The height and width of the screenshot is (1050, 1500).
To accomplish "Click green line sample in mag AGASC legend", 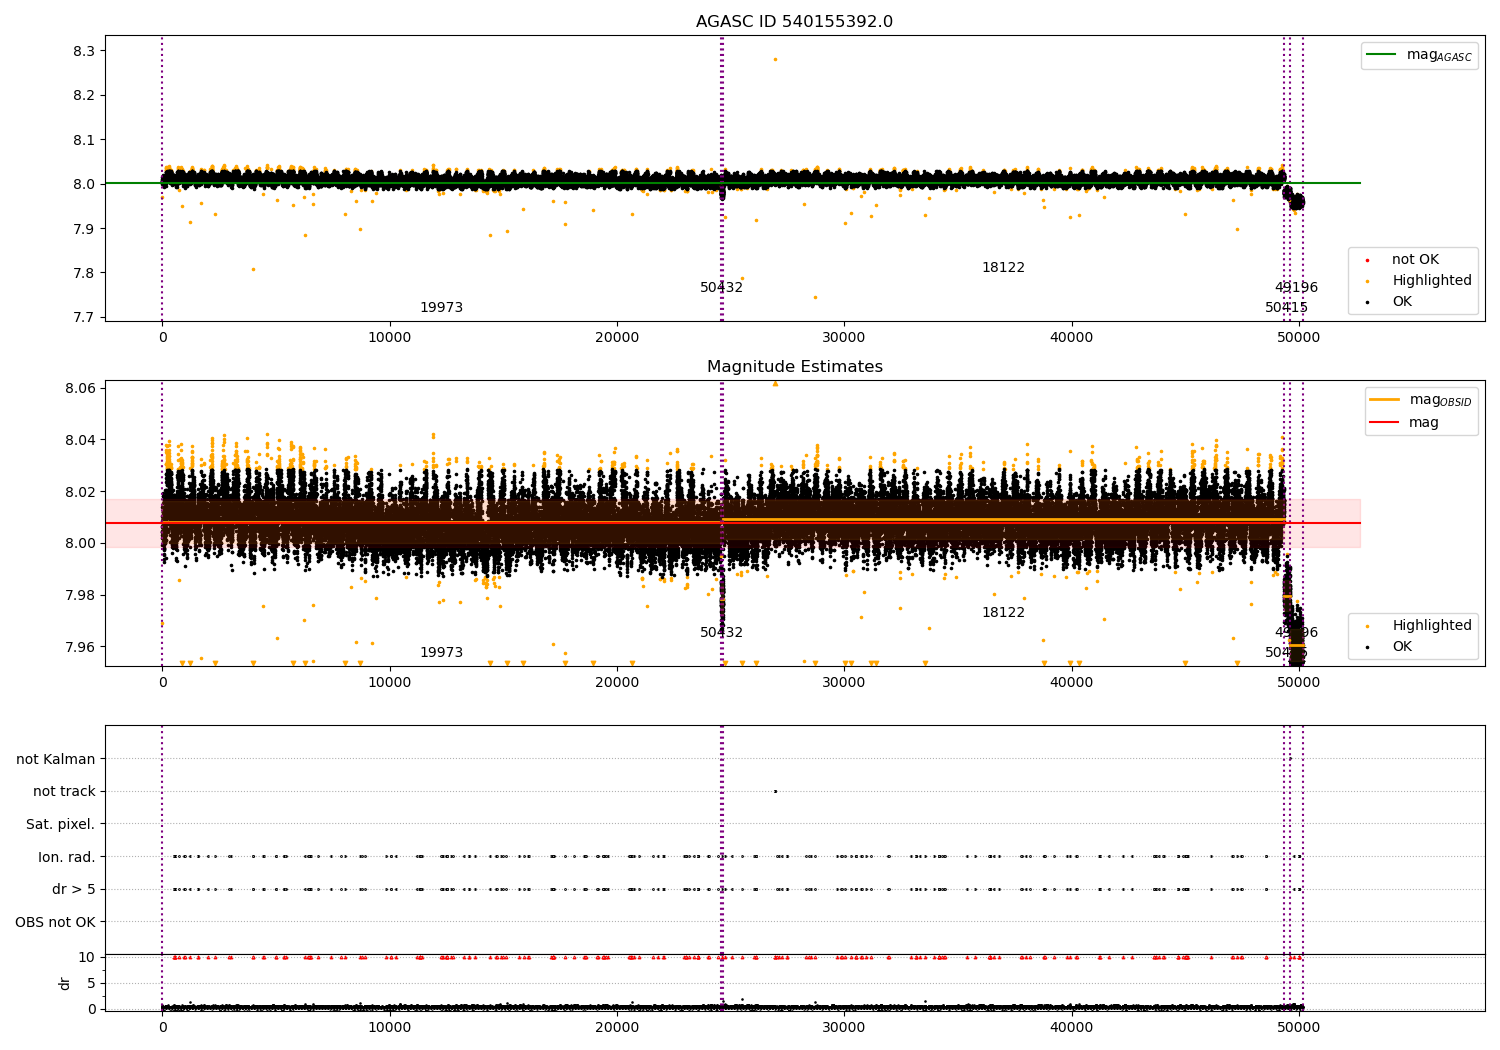I will [1381, 55].
